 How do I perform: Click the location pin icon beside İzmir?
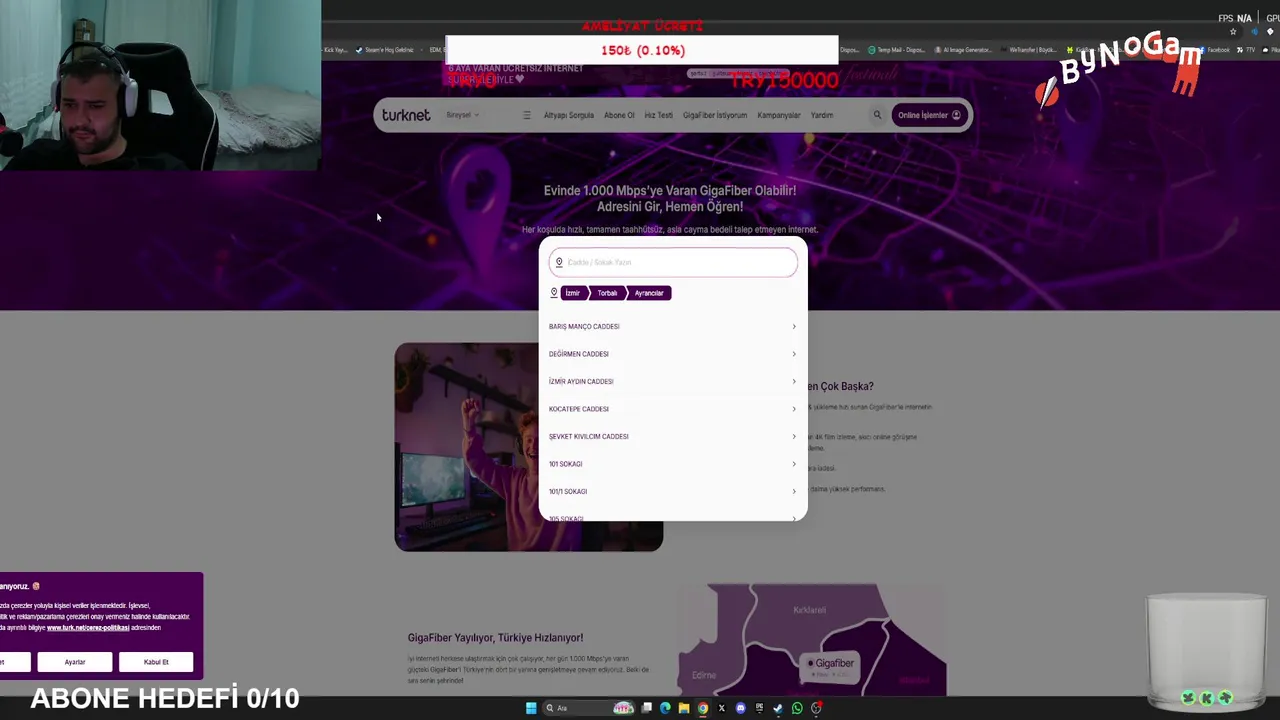[x=554, y=293]
